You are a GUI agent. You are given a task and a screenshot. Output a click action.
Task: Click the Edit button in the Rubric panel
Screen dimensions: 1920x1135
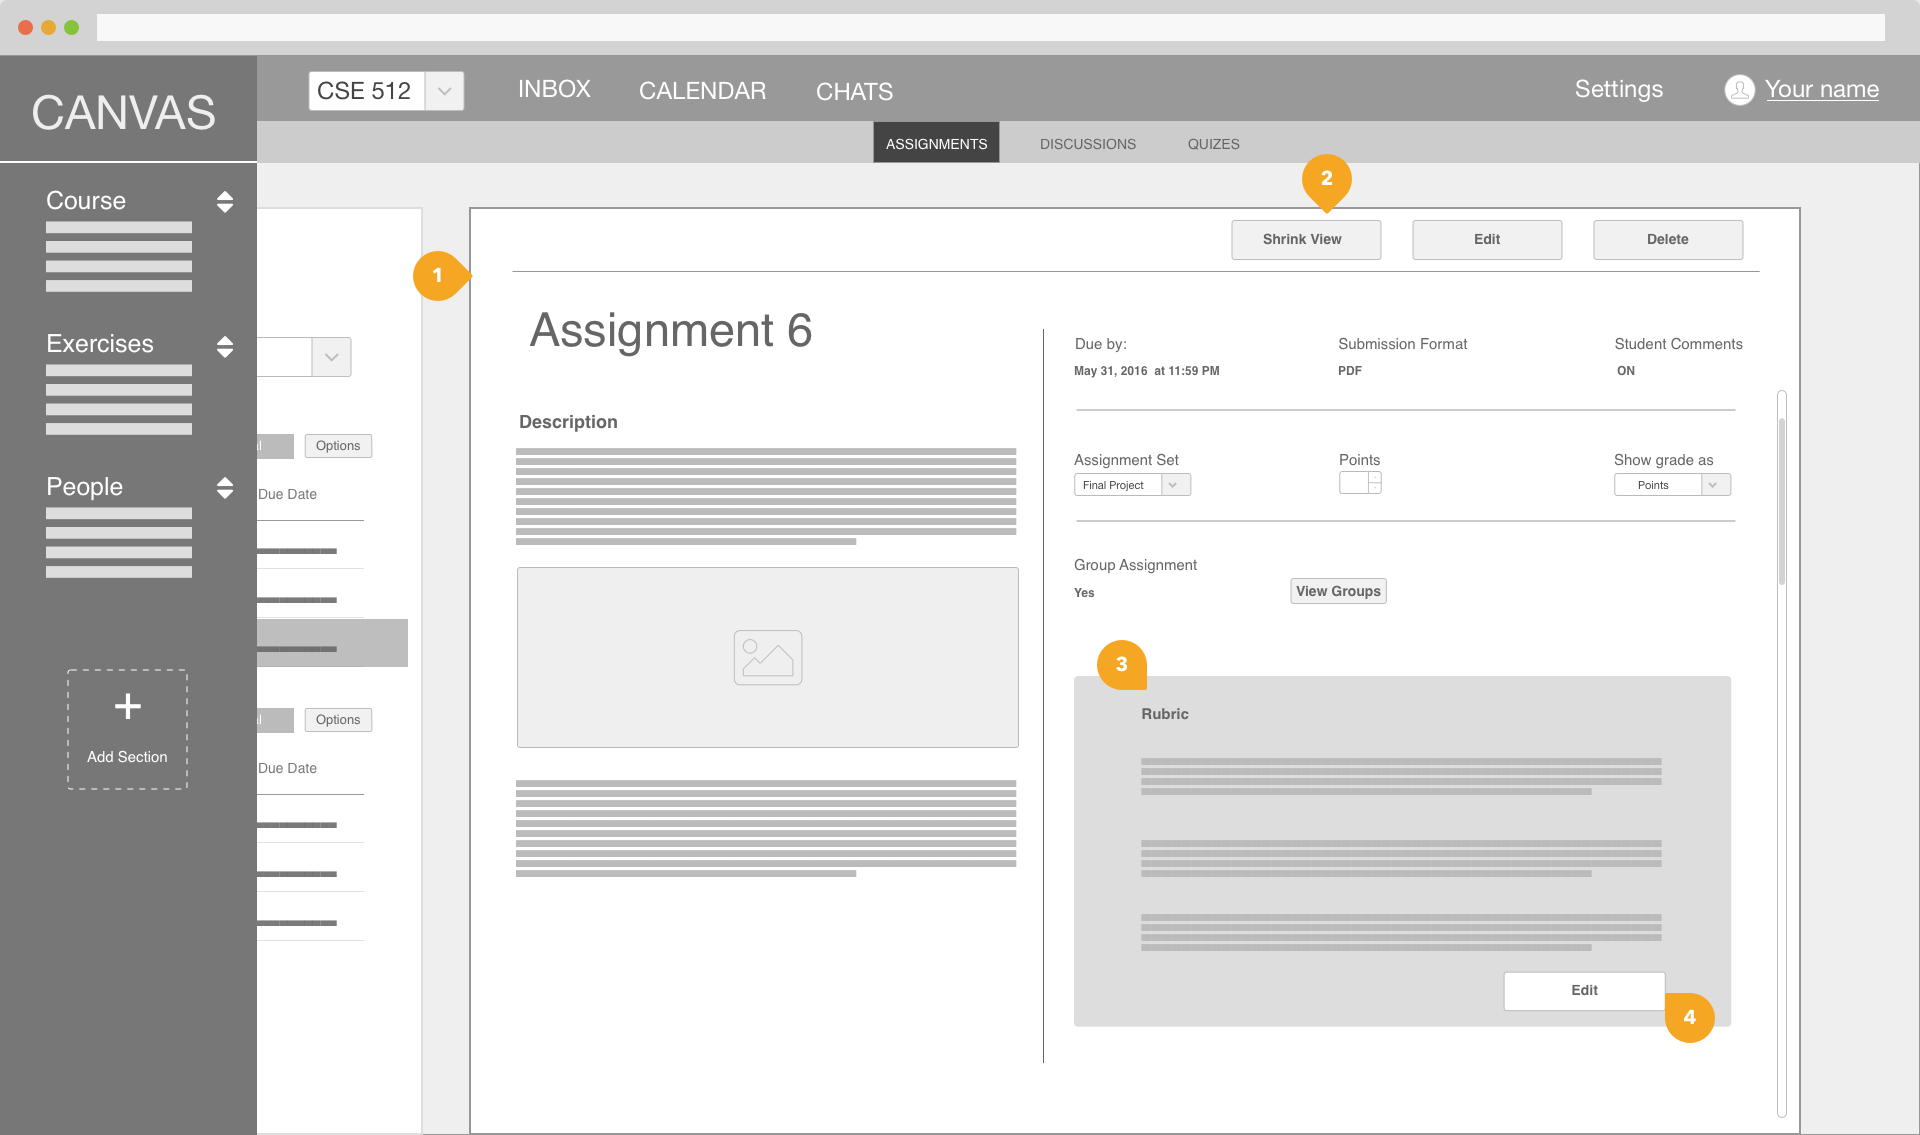coord(1584,991)
